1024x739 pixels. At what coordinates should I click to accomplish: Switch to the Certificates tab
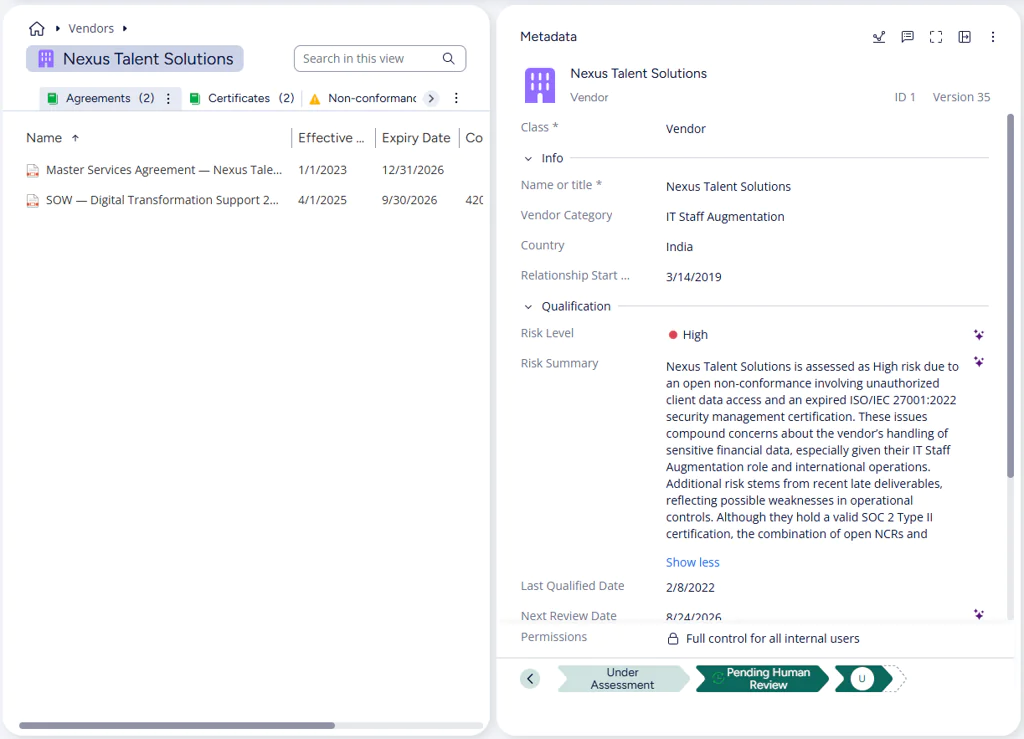241,98
